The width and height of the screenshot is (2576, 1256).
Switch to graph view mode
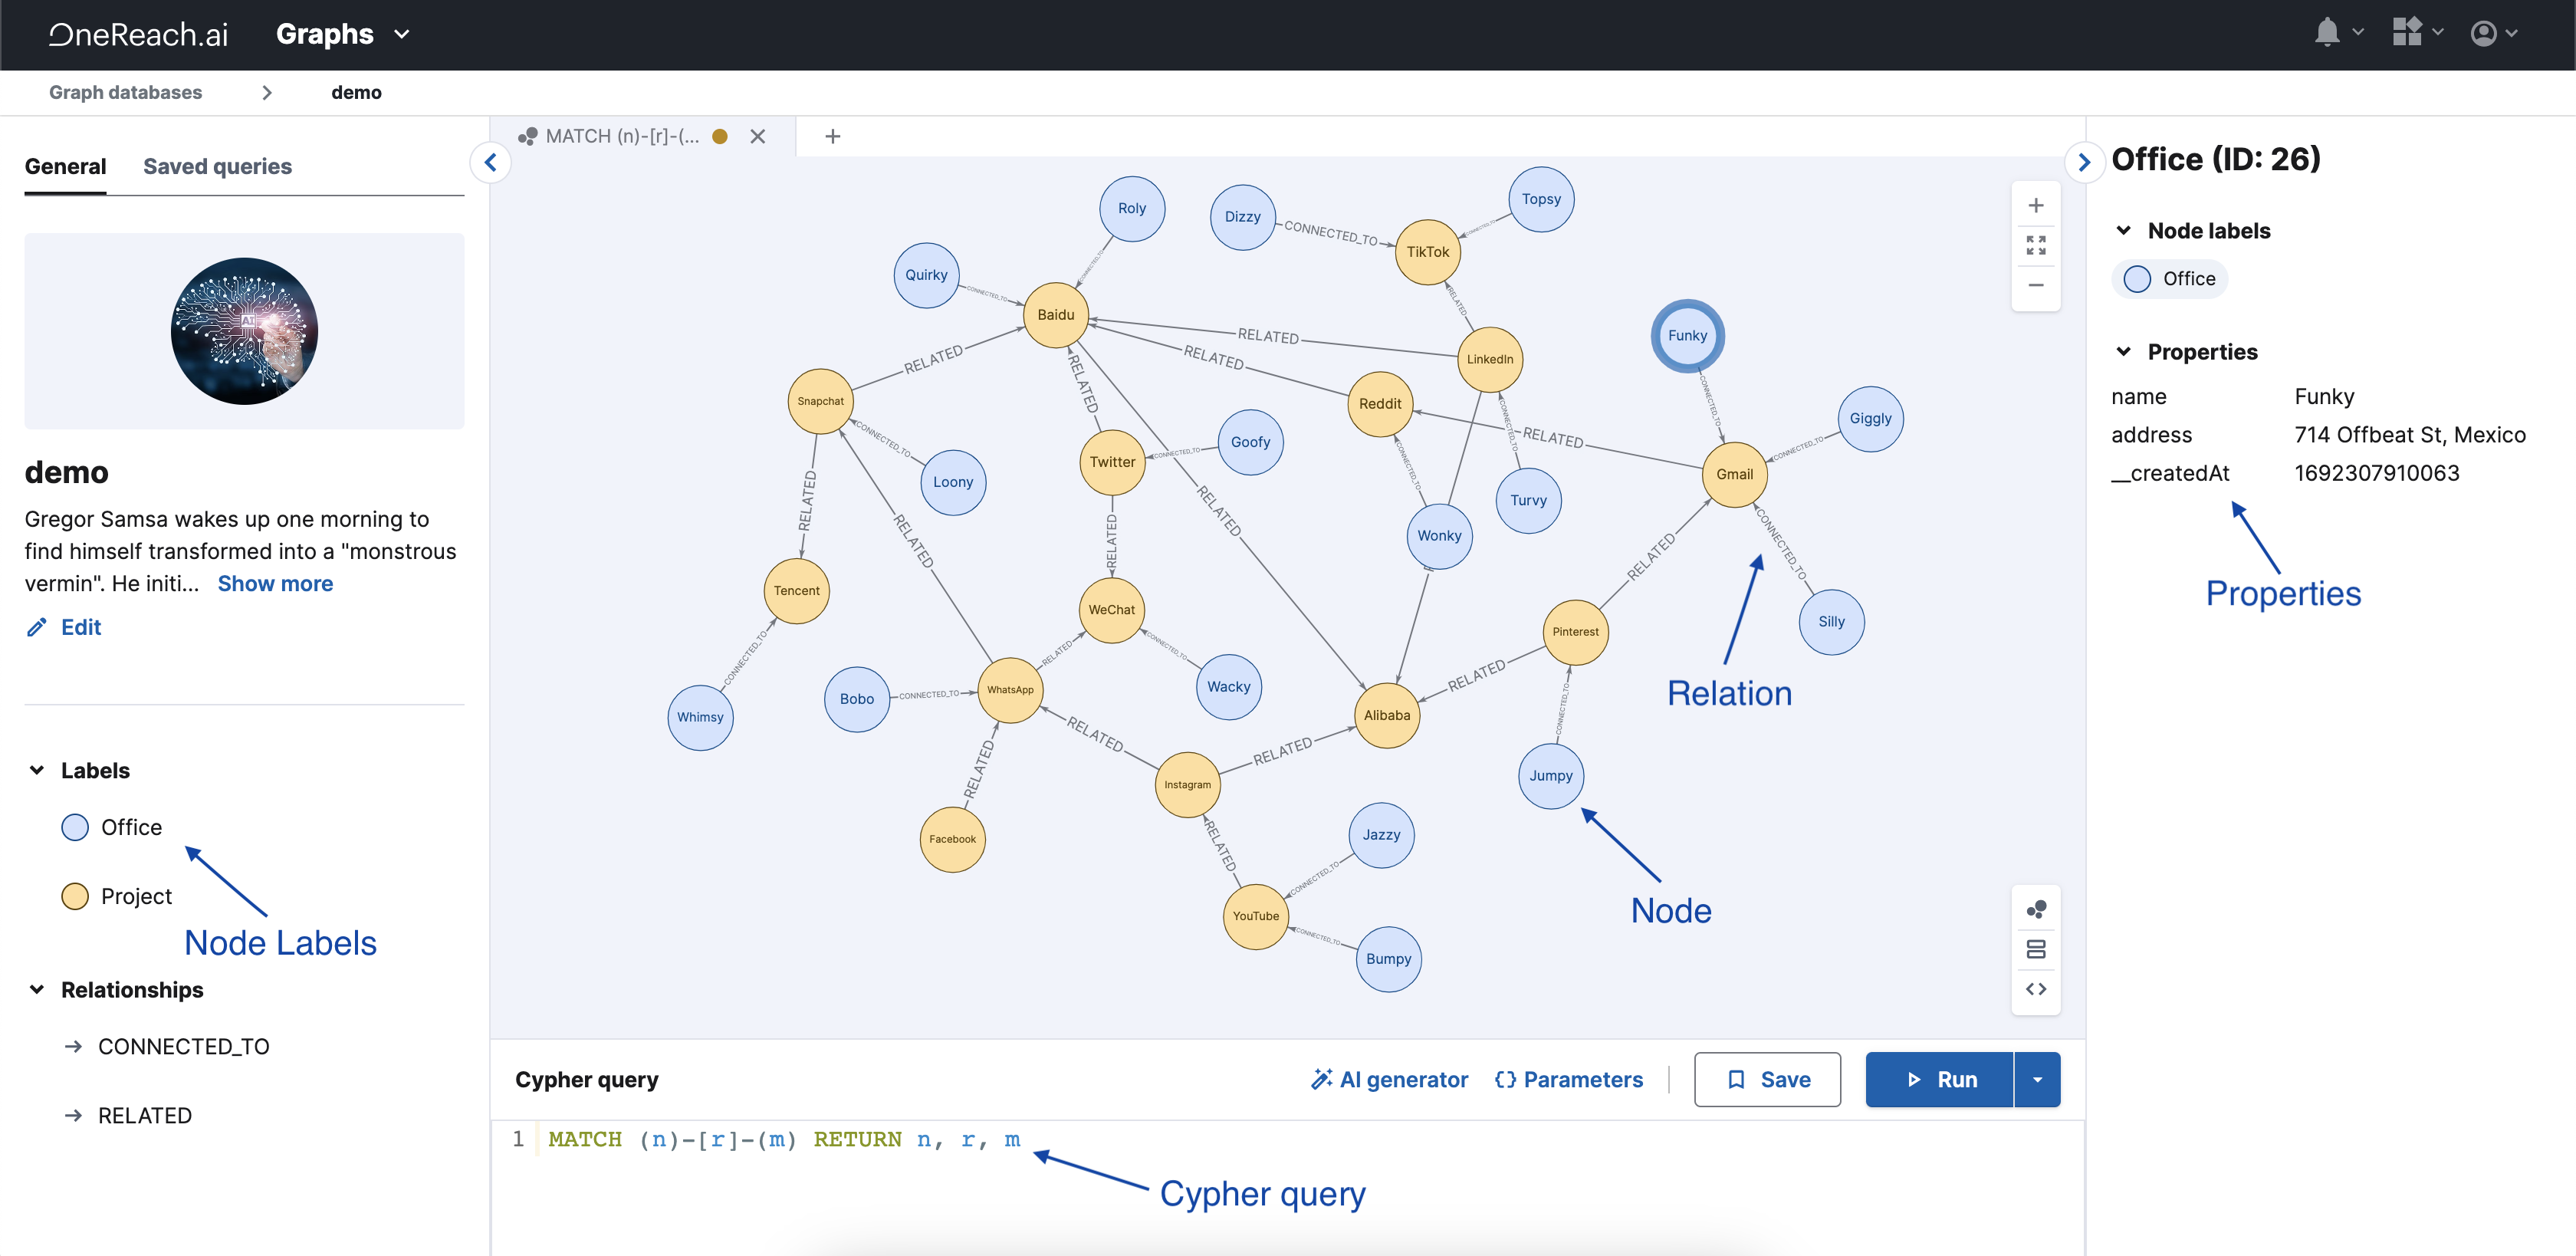tap(2035, 909)
